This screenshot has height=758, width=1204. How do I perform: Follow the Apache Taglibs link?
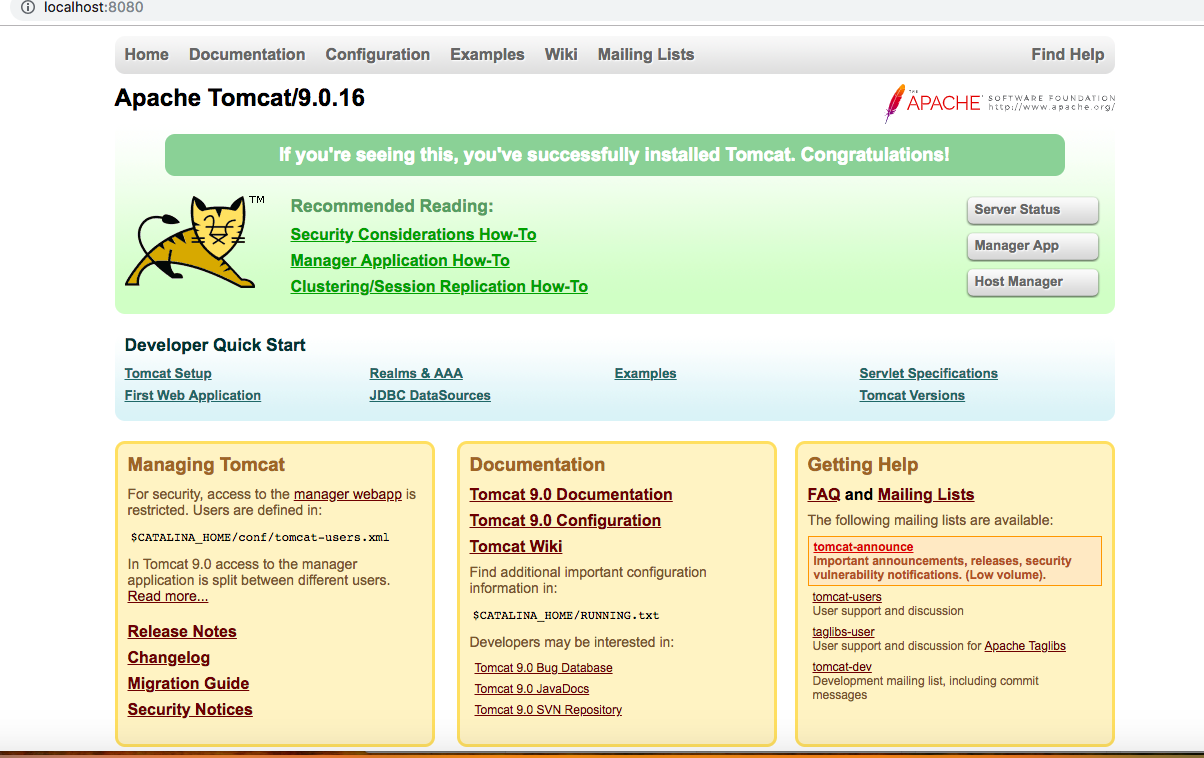[x=1025, y=646]
